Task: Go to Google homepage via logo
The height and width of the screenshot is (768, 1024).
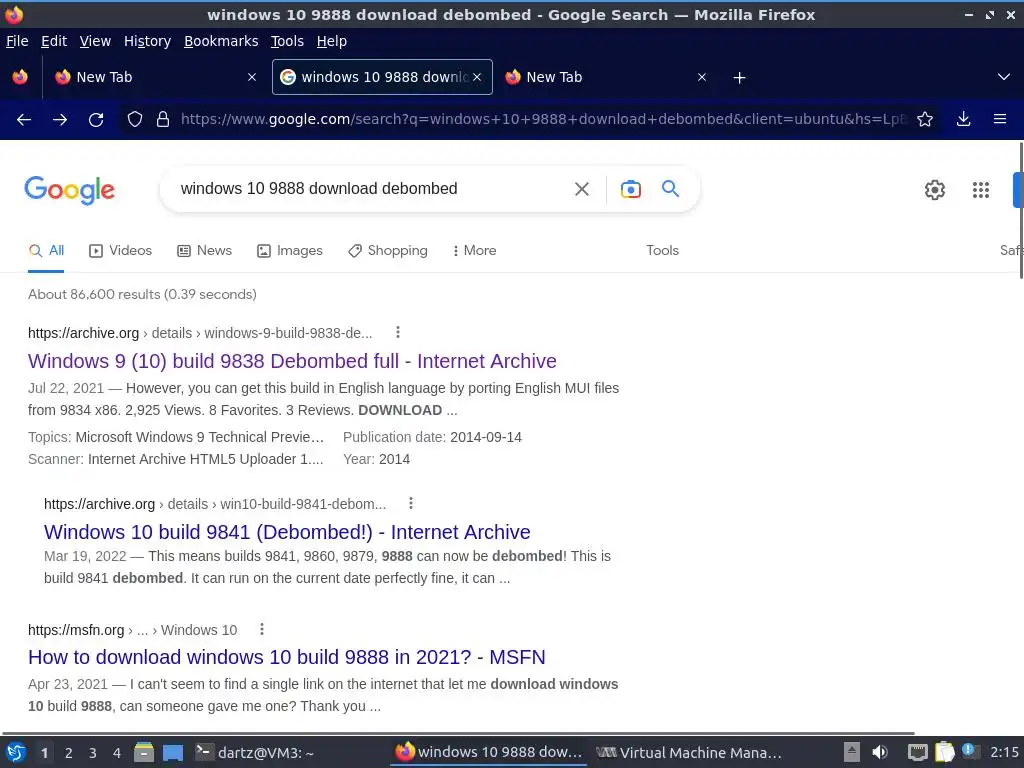Action: 69,190
